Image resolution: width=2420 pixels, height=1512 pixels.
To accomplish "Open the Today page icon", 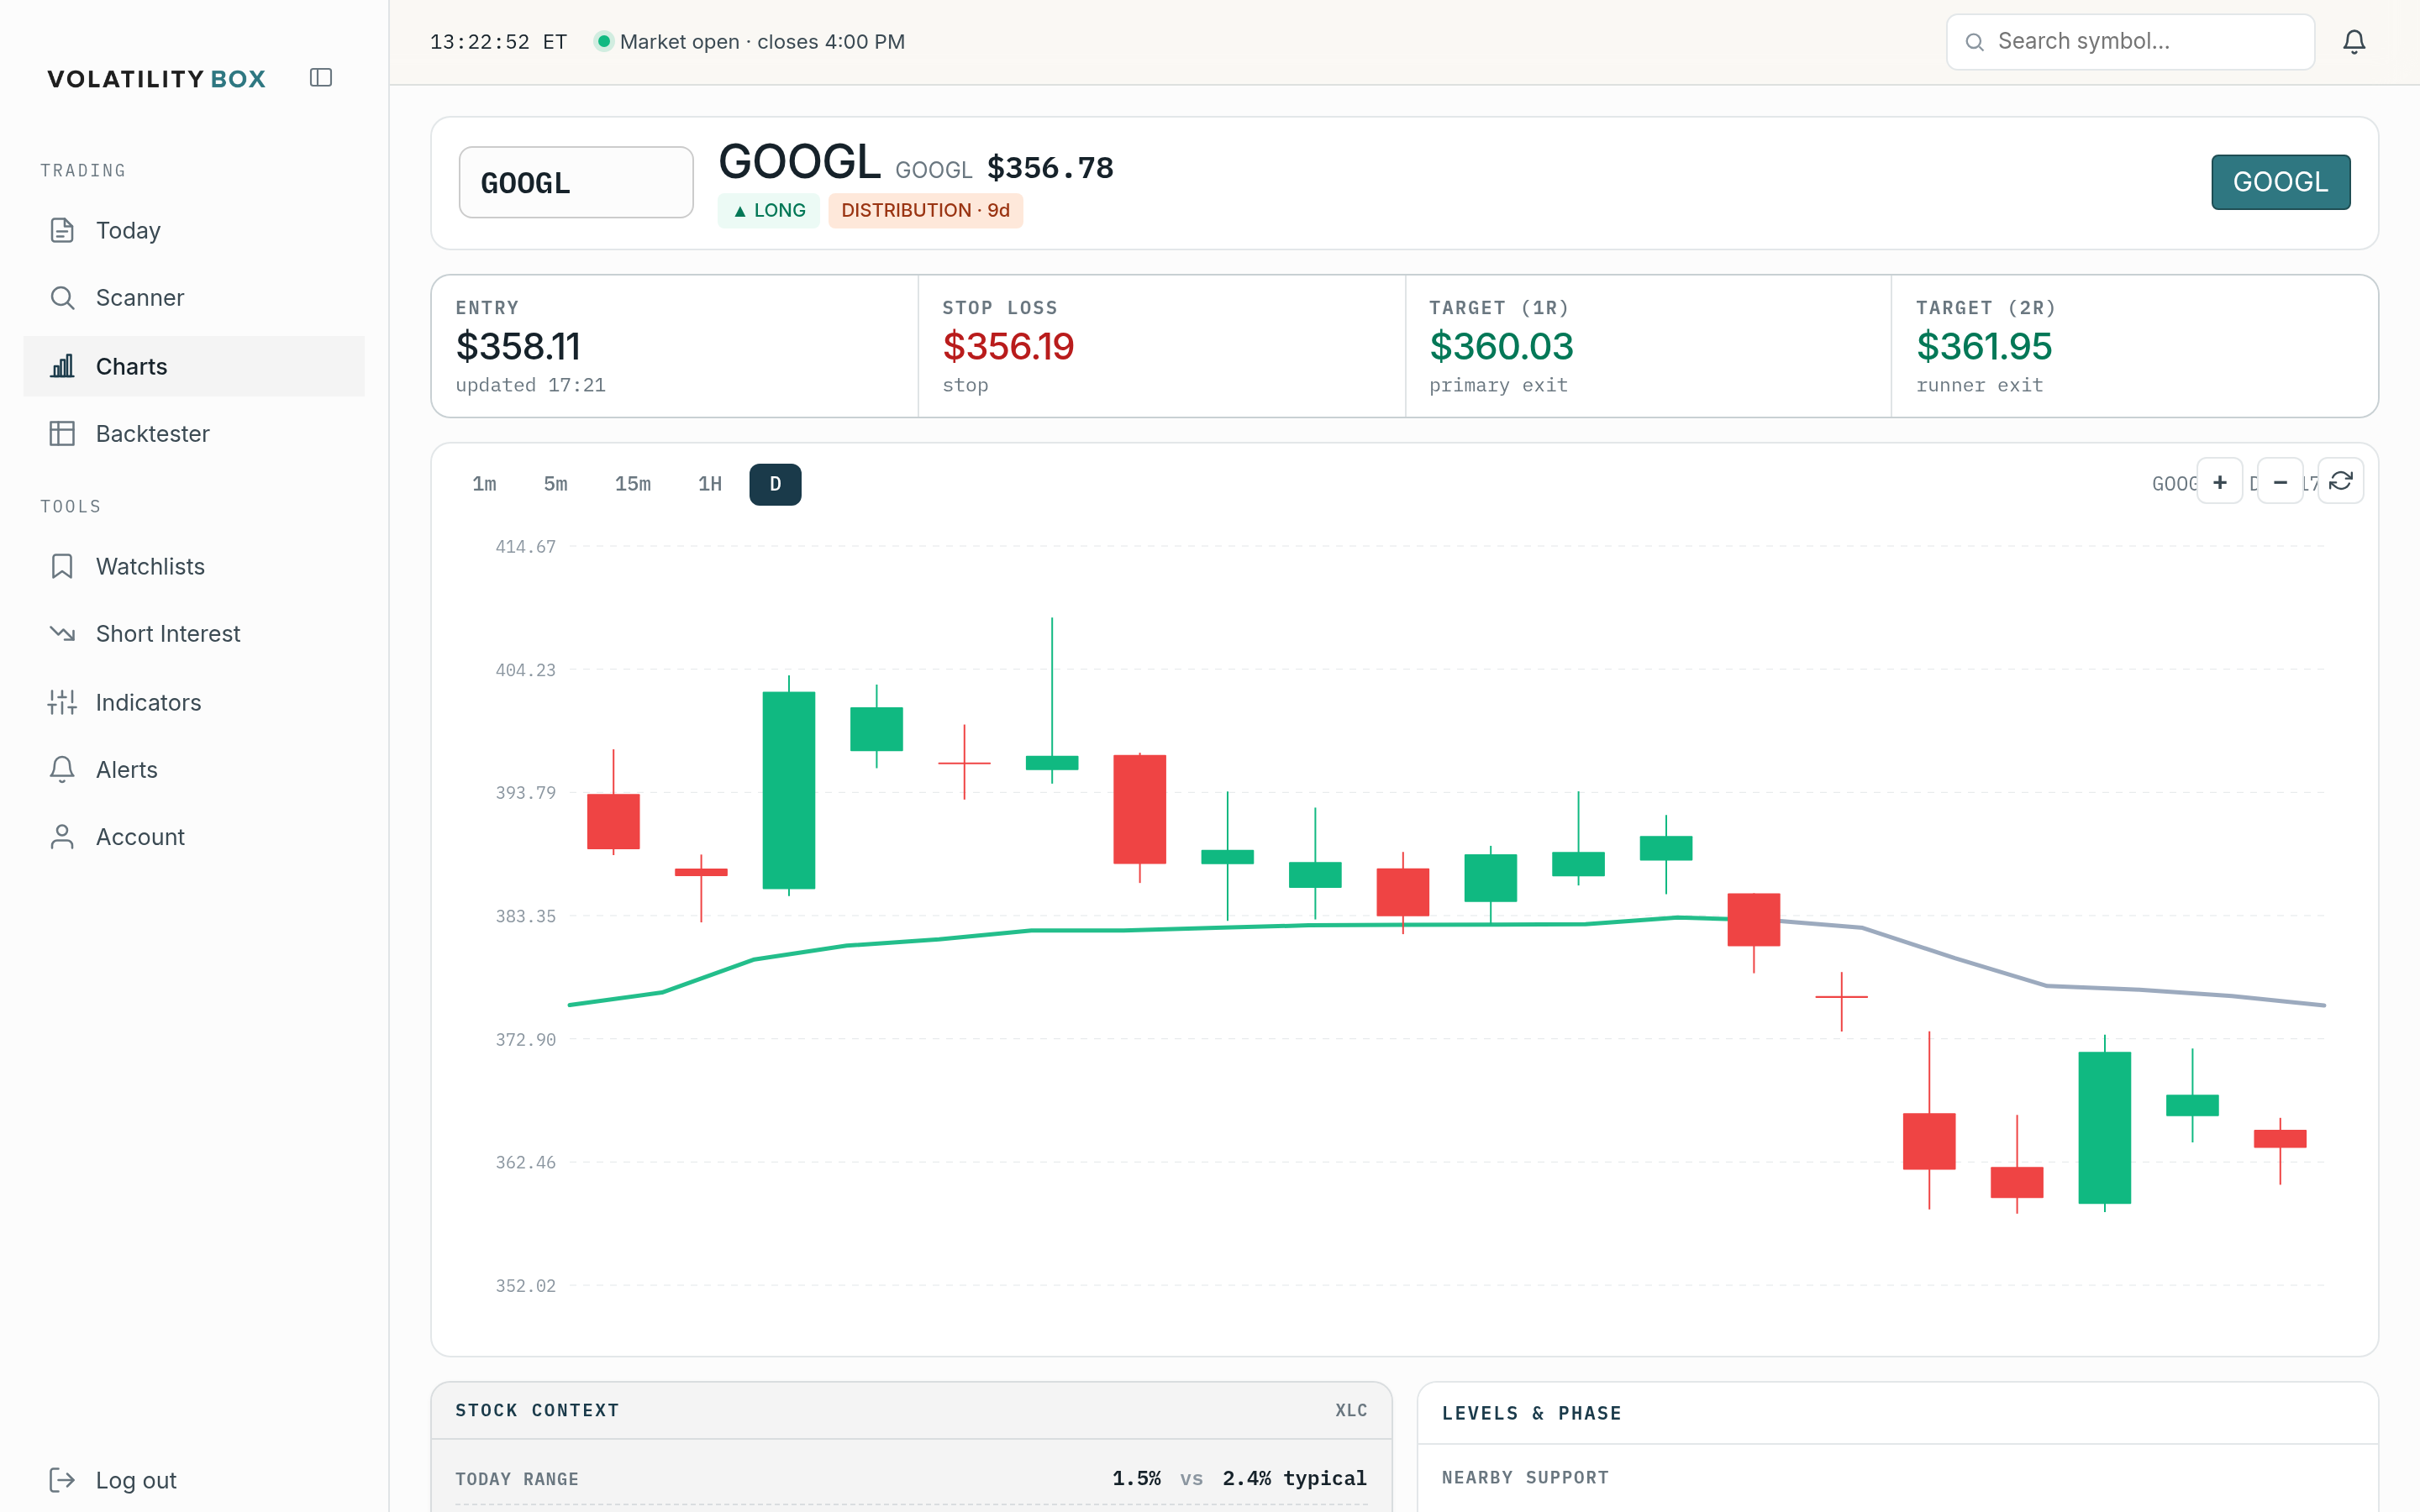I will (62, 230).
